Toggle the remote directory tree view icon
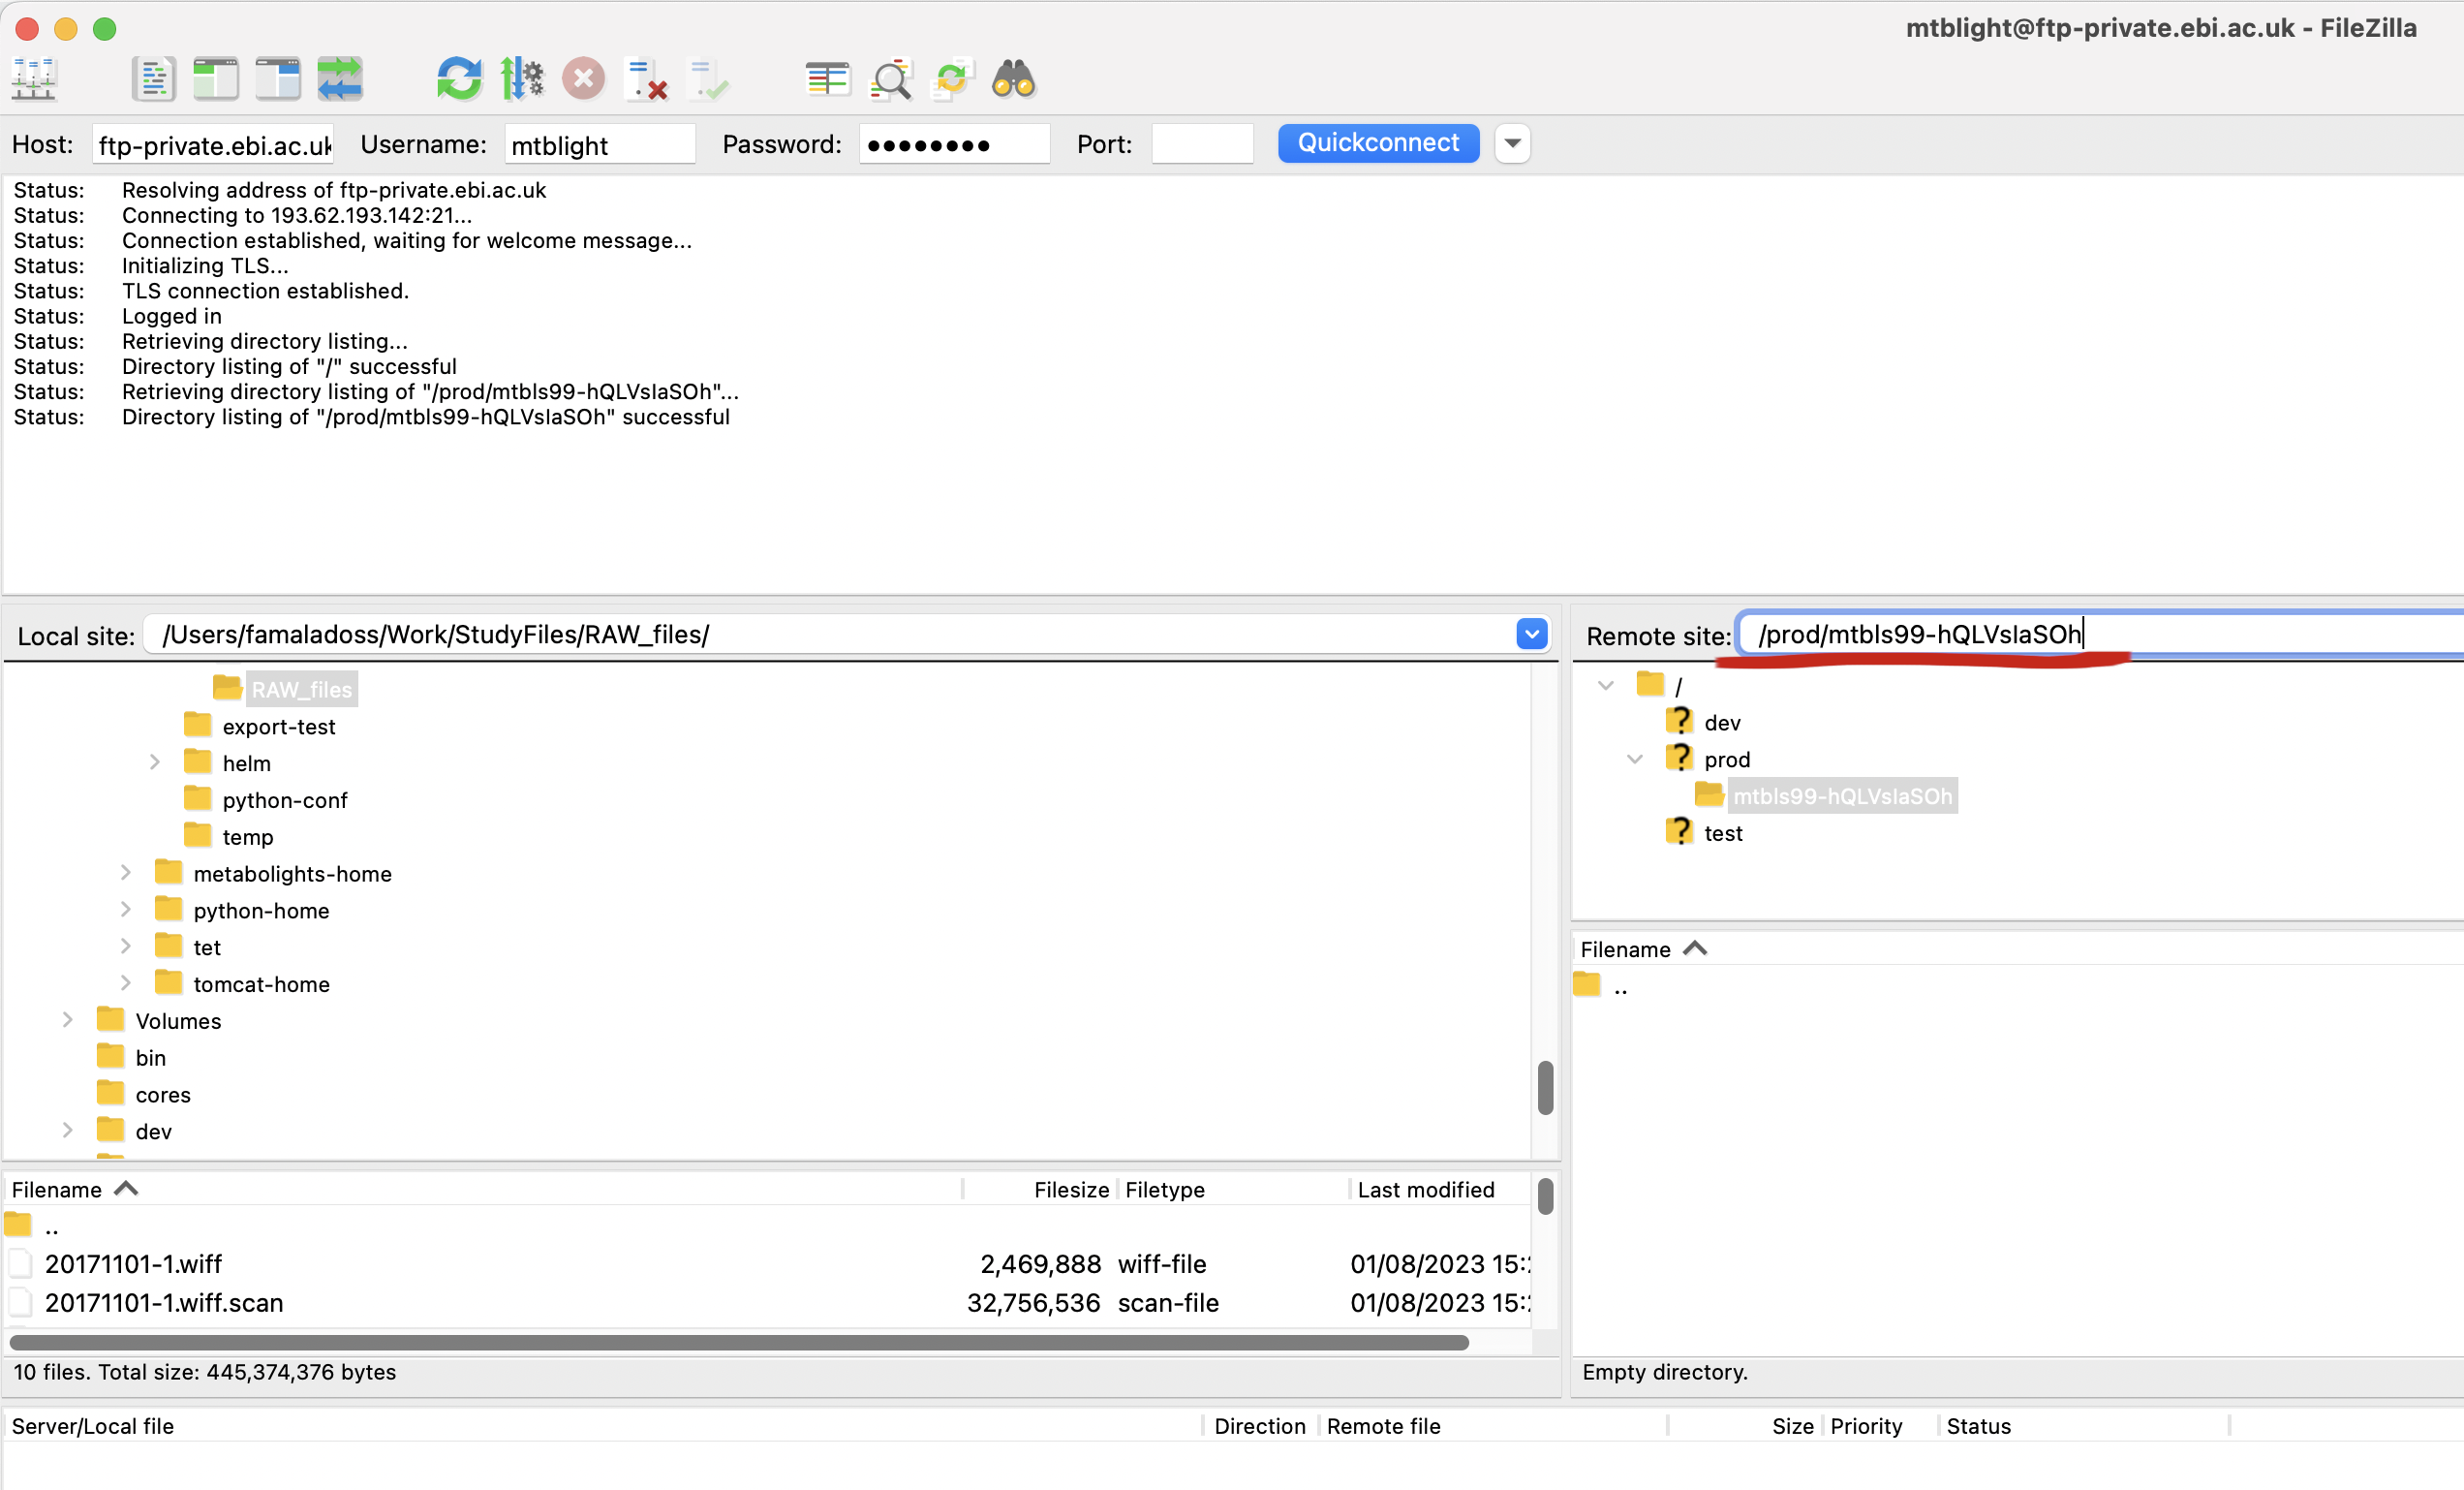 [277, 79]
